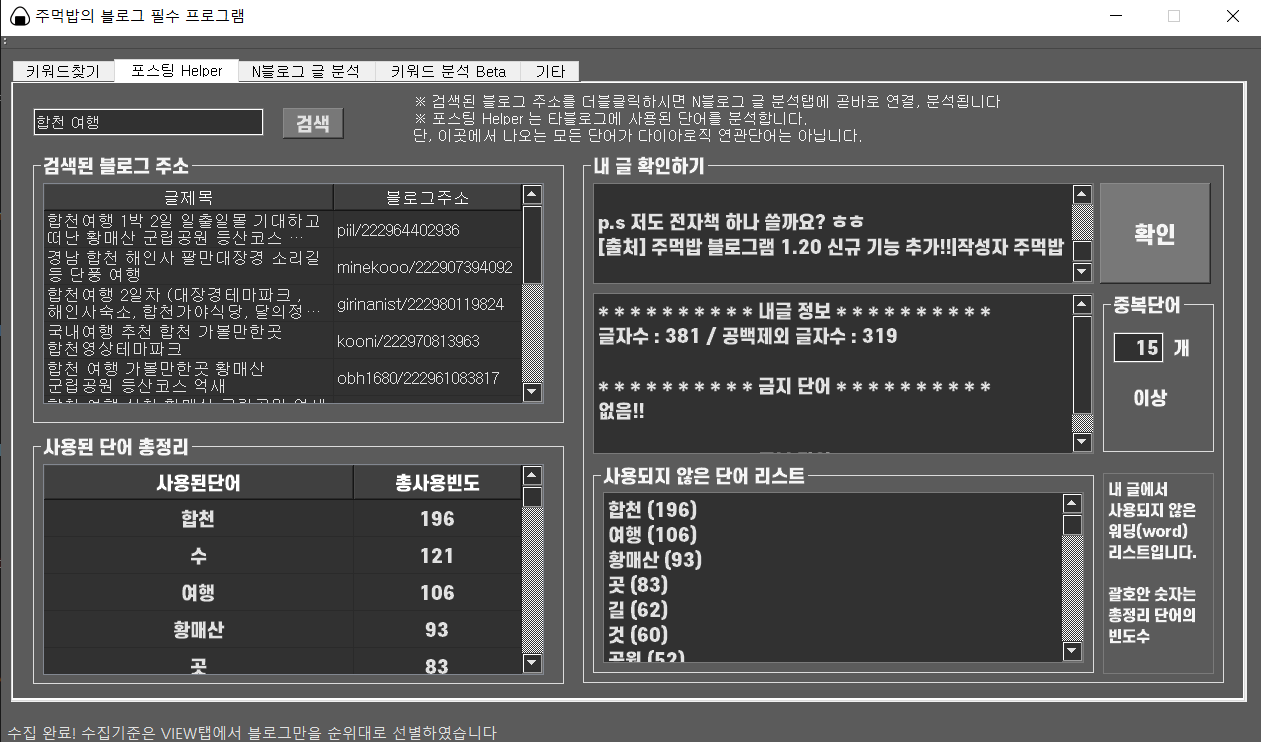
Task: Click the 글자수 : 381 info line
Action: [x=747, y=337]
